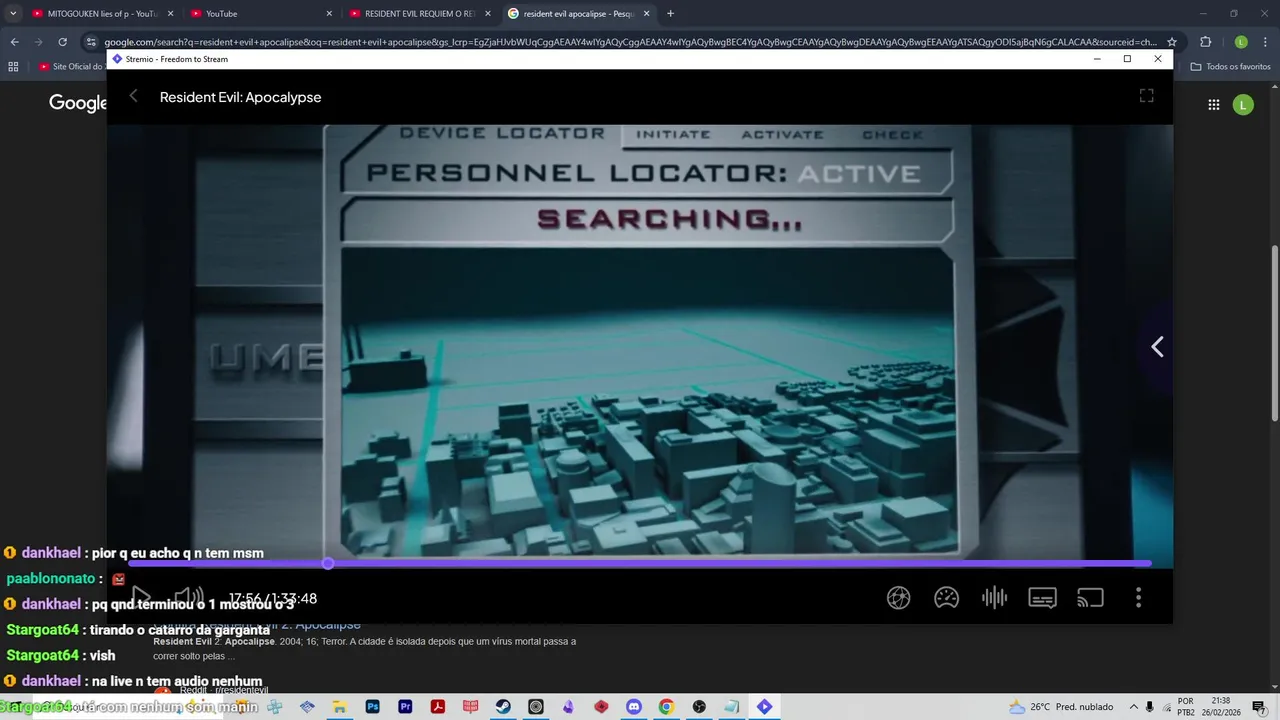Screen dimensions: 1280x720
Task: Open the weather widget 26°C Pred. nublado
Action: click(x=1061, y=707)
